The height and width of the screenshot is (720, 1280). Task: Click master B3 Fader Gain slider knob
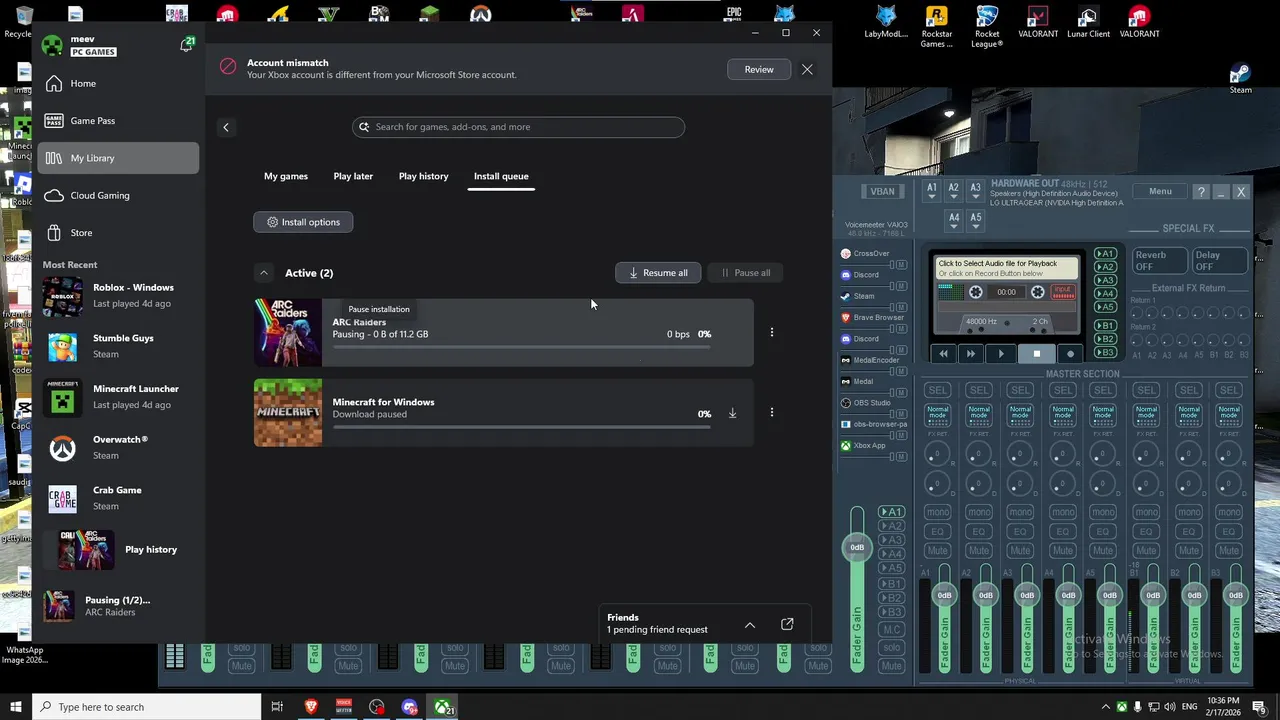coord(1236,595)
